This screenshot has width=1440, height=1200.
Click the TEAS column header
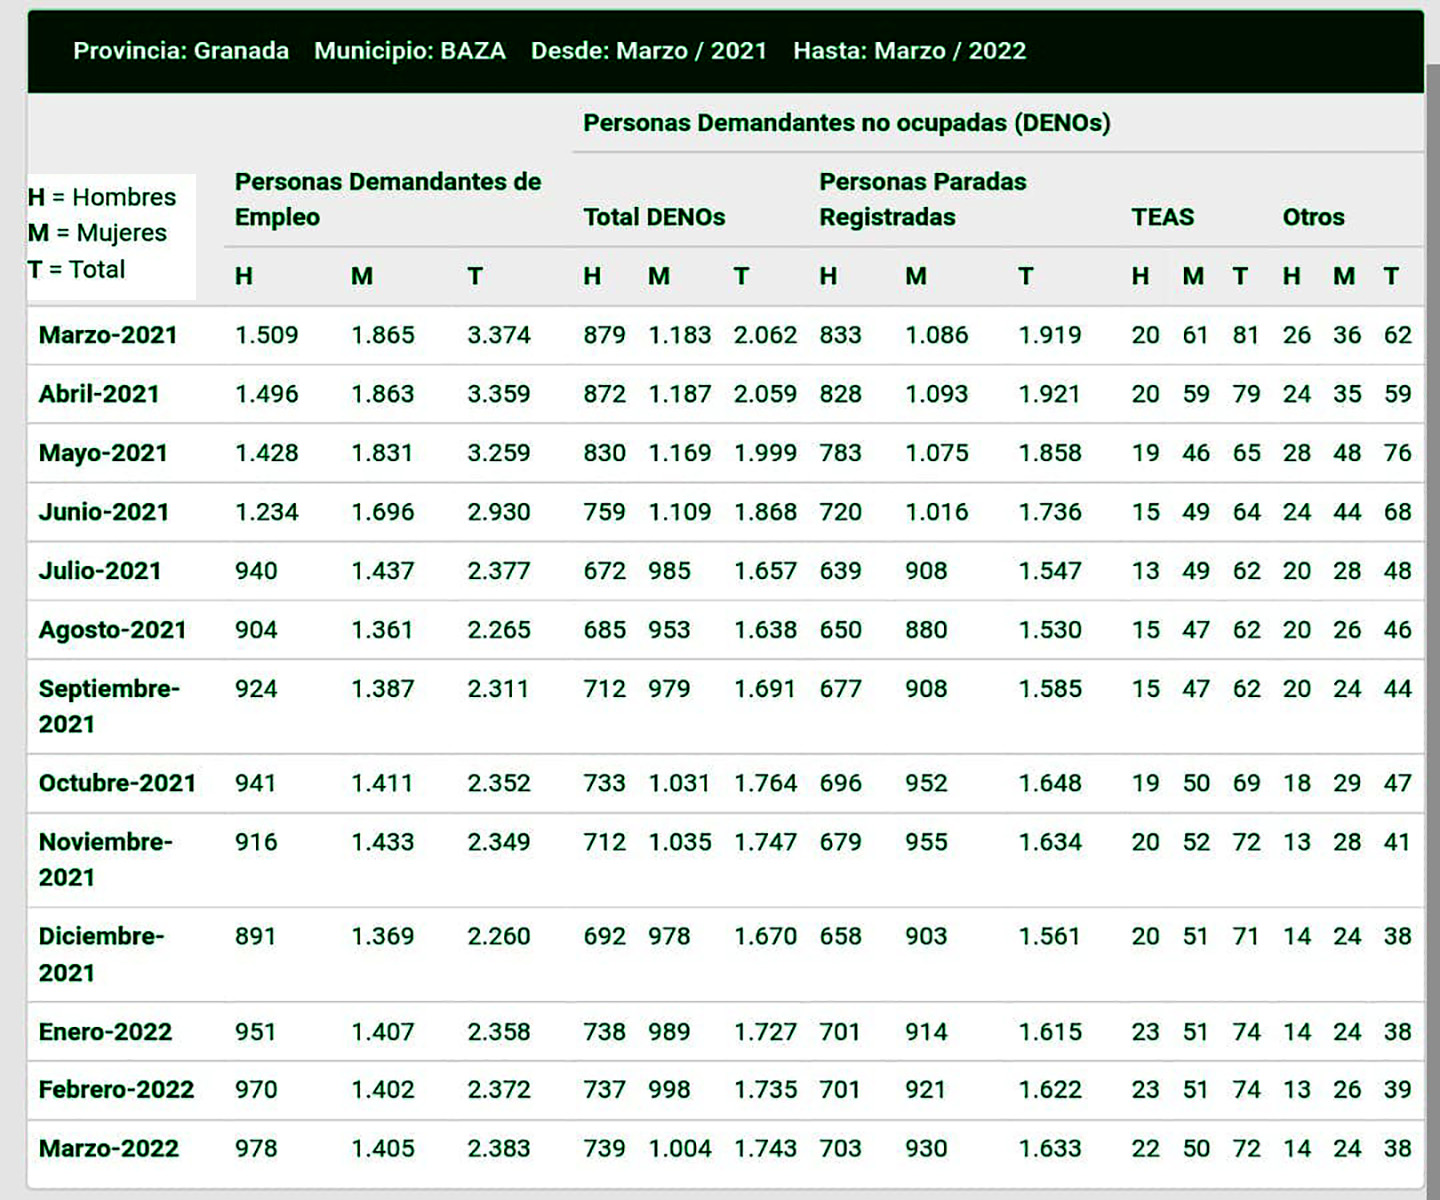(1162, 217)
